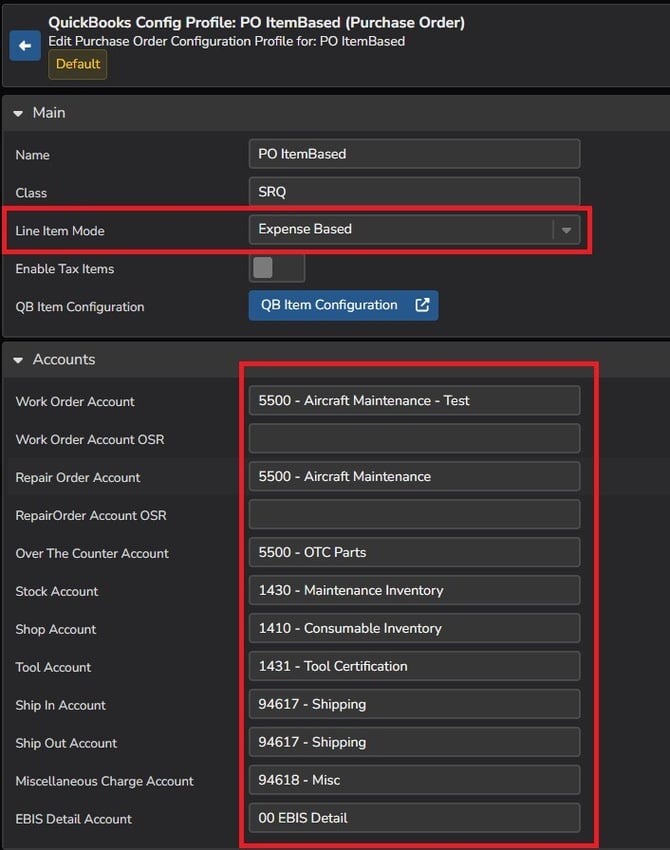Screen dimensions: 670x850
Task: Select Tool Account field 1431 Tool Certification
Action: [x=414, y=666]
